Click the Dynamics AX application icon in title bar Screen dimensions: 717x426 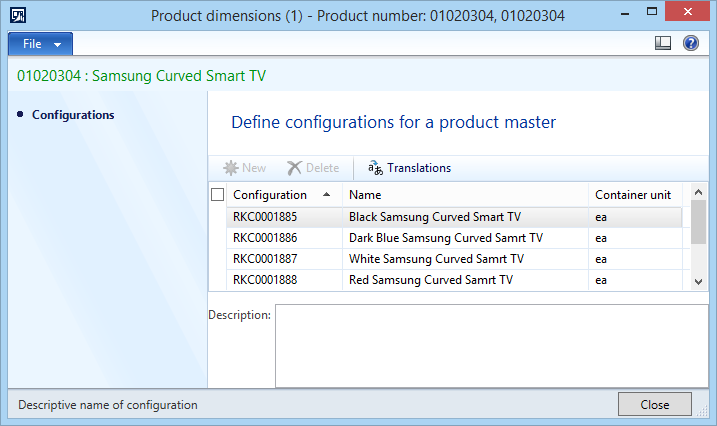point(18,16)
